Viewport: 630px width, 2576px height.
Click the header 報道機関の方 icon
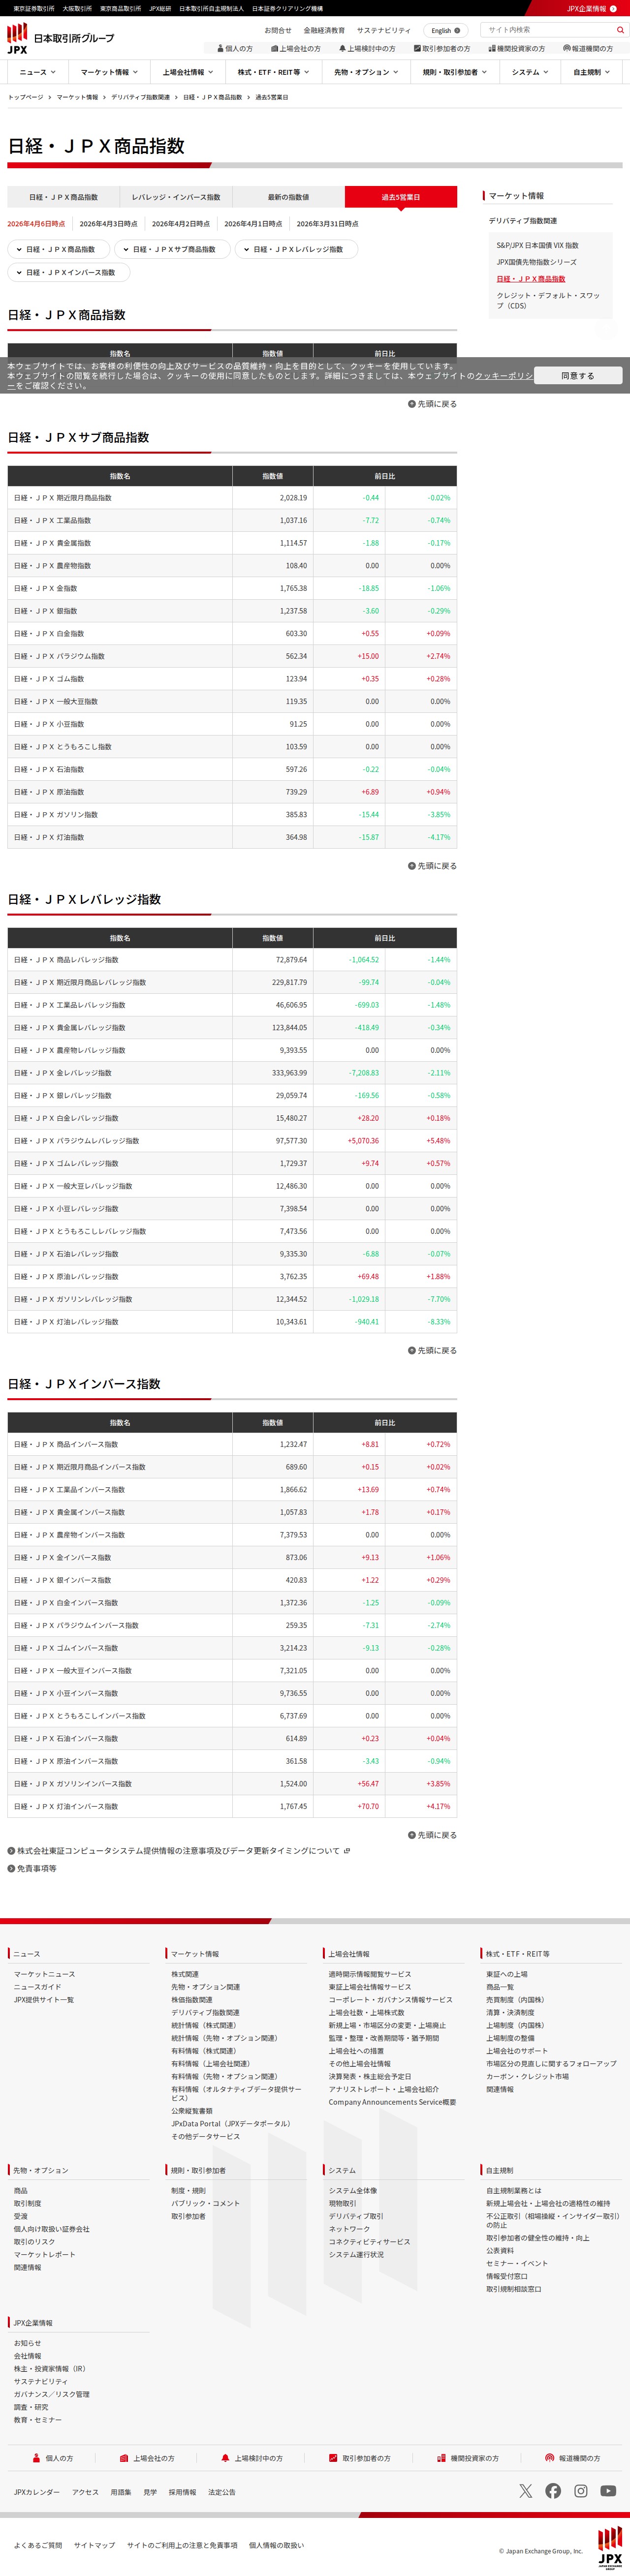[x=567, y=48]
